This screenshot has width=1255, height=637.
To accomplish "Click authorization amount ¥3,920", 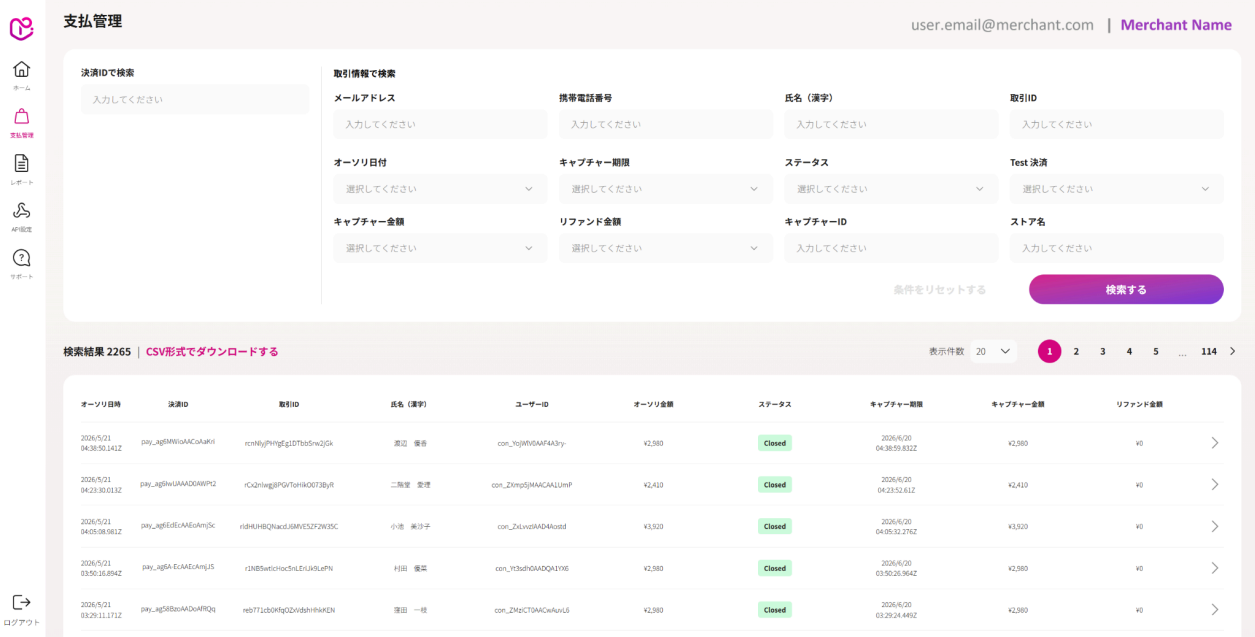I will pos(653,526).
